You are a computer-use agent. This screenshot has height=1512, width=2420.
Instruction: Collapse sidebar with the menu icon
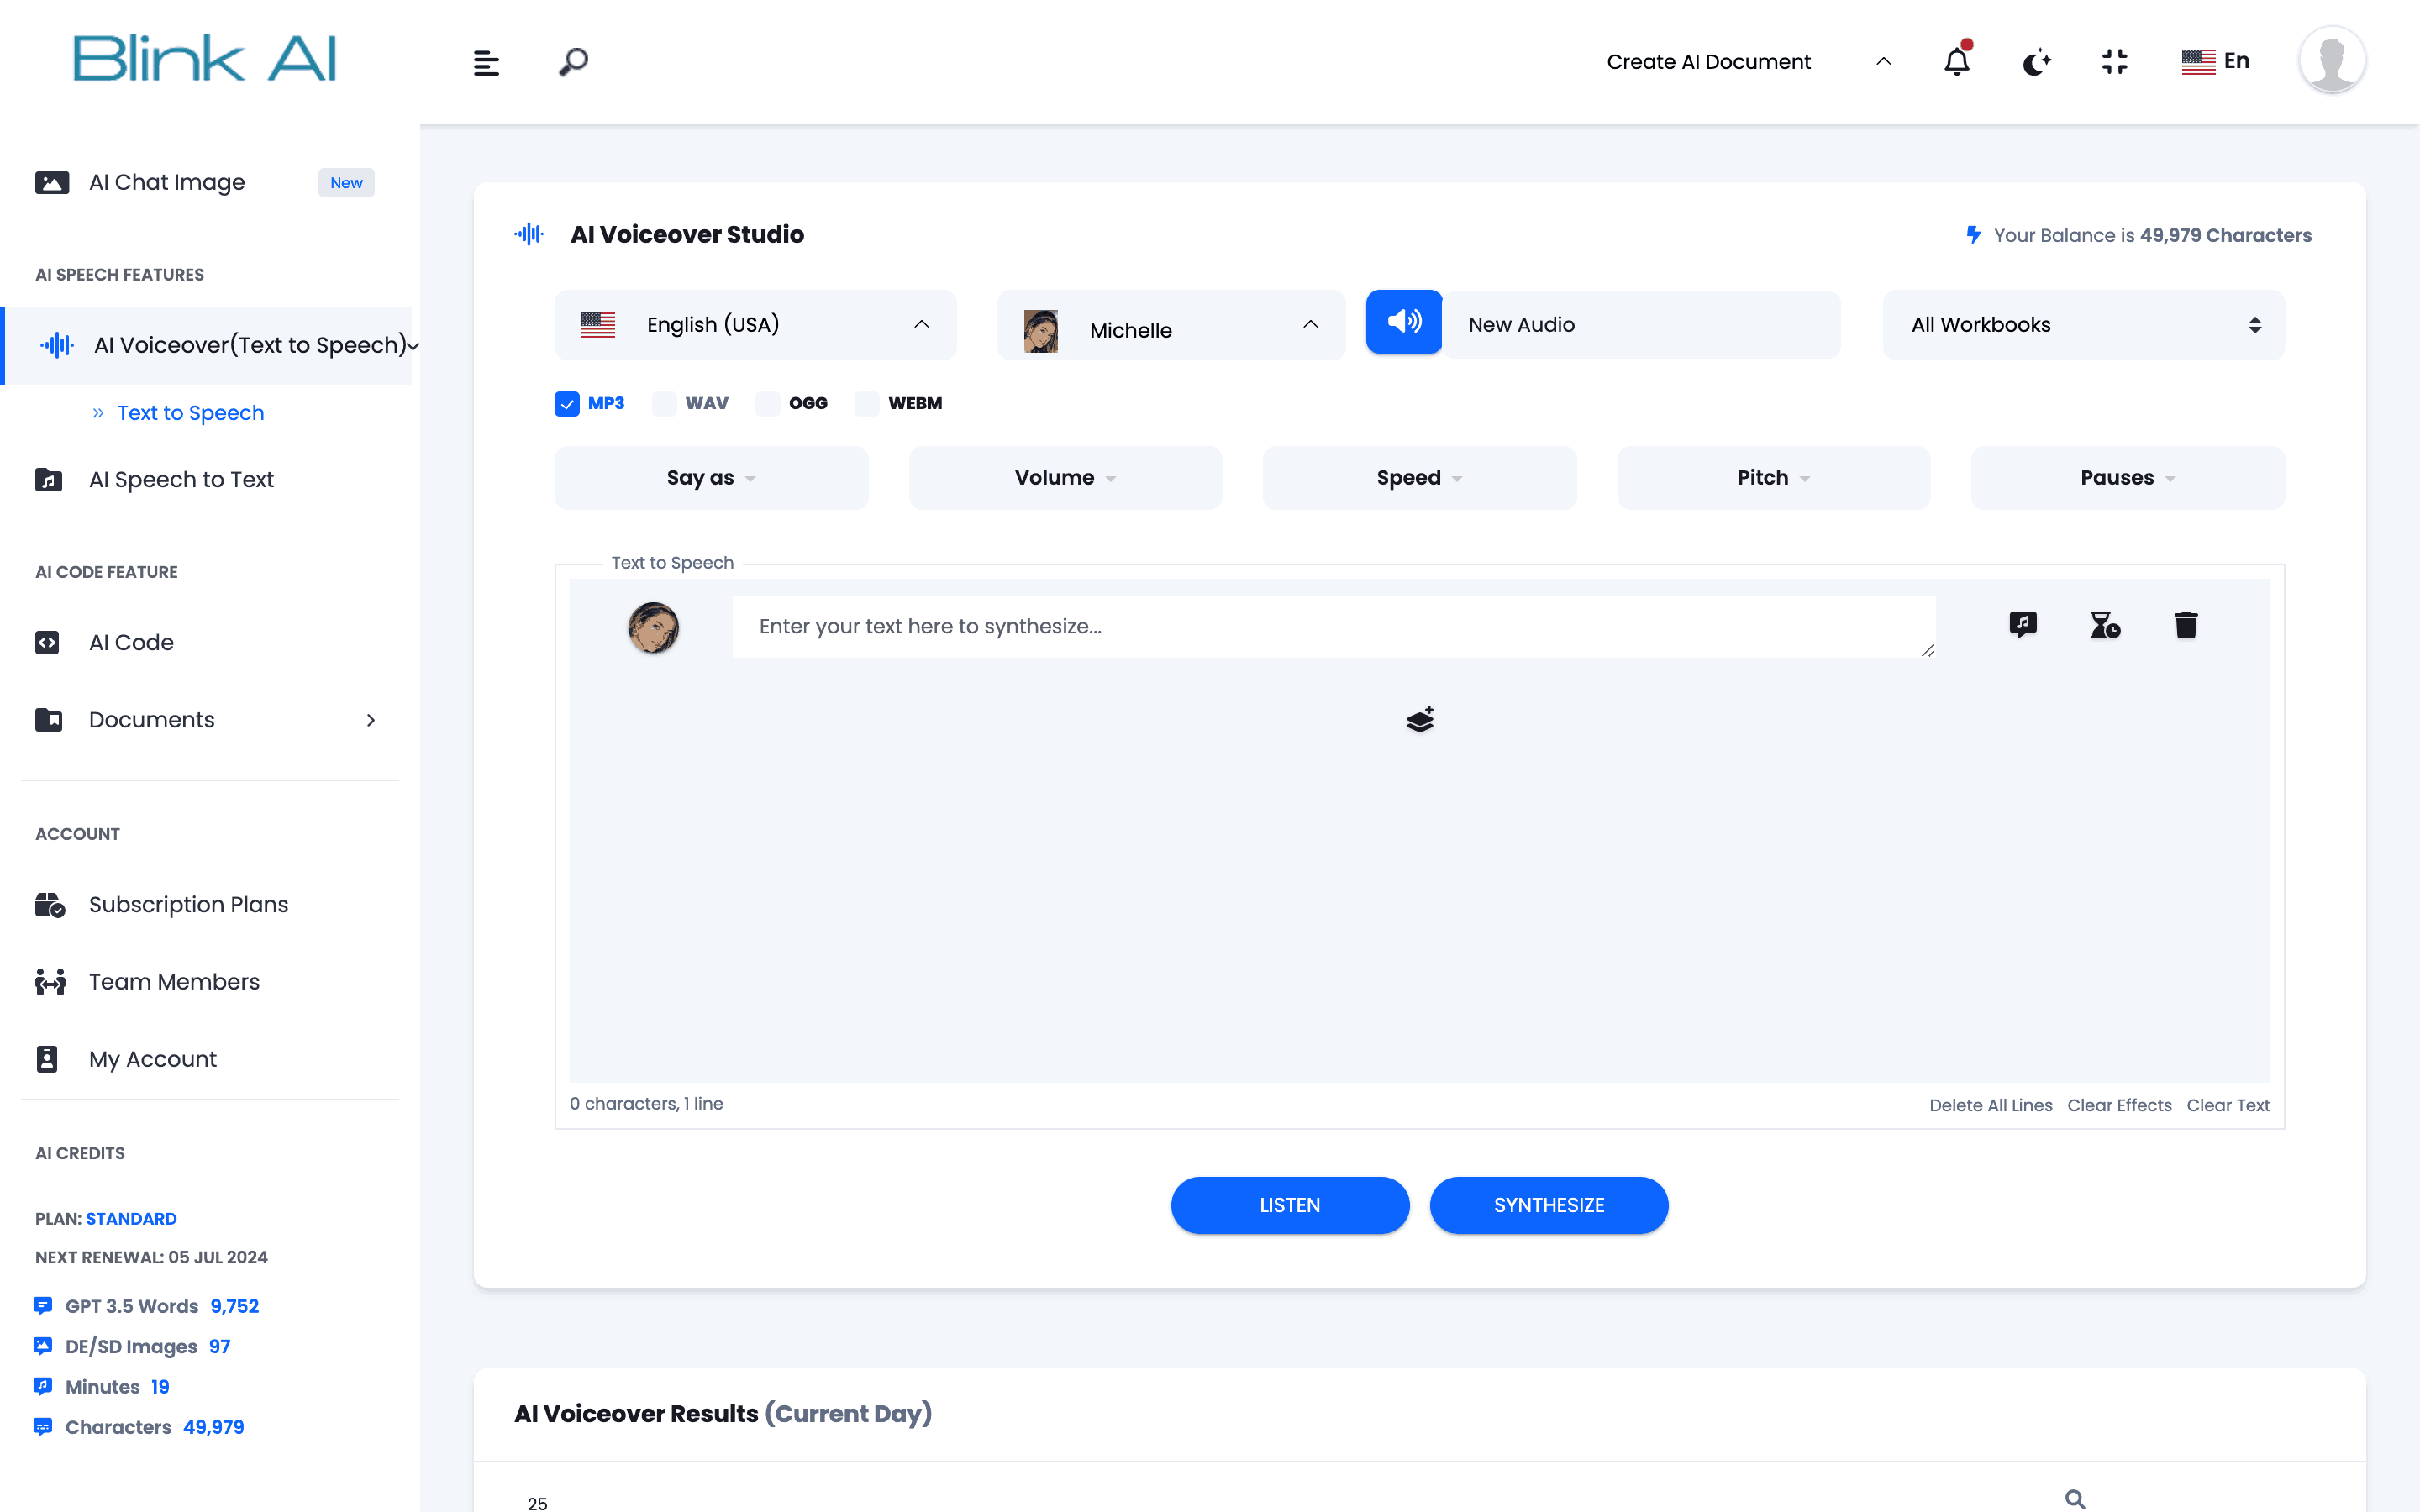[486, 63]
